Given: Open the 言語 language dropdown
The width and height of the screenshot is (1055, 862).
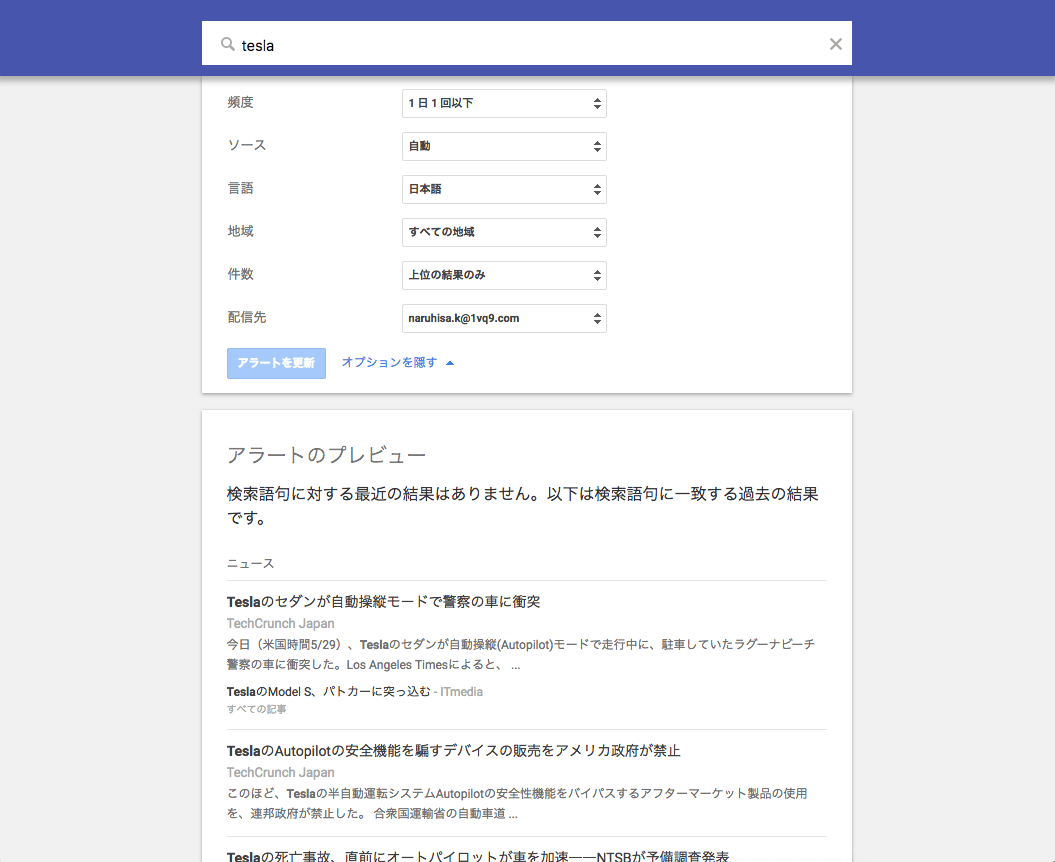Looking at the screenshot, I should [x=504, y=190].
